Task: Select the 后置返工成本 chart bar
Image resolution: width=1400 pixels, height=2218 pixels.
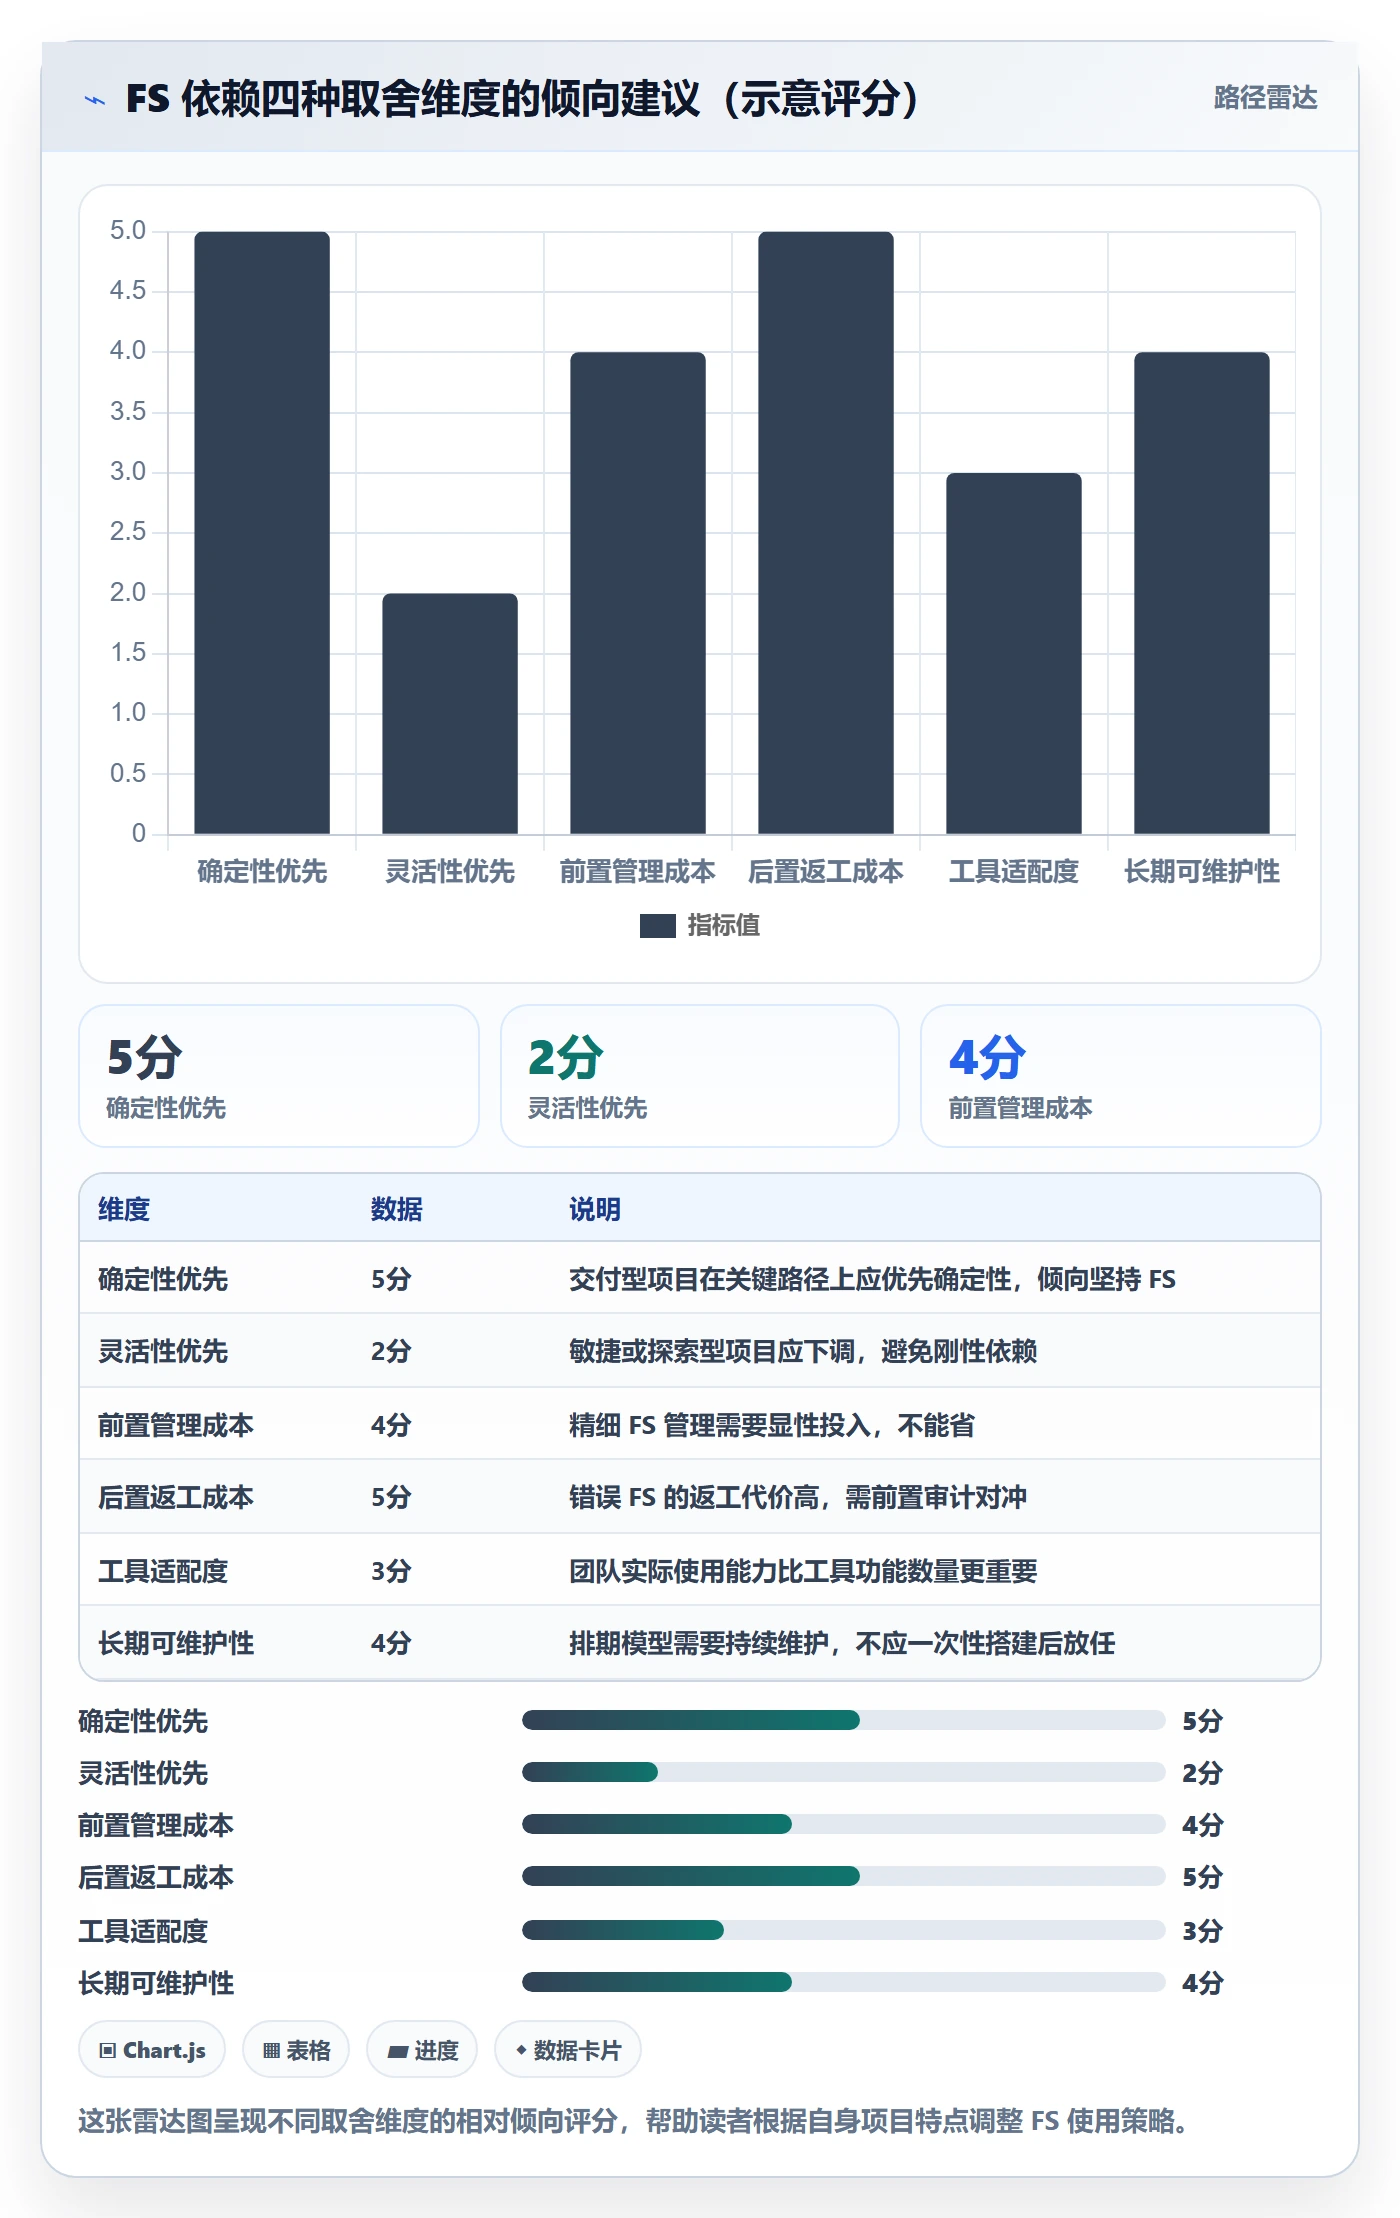Action: point(826,532)
